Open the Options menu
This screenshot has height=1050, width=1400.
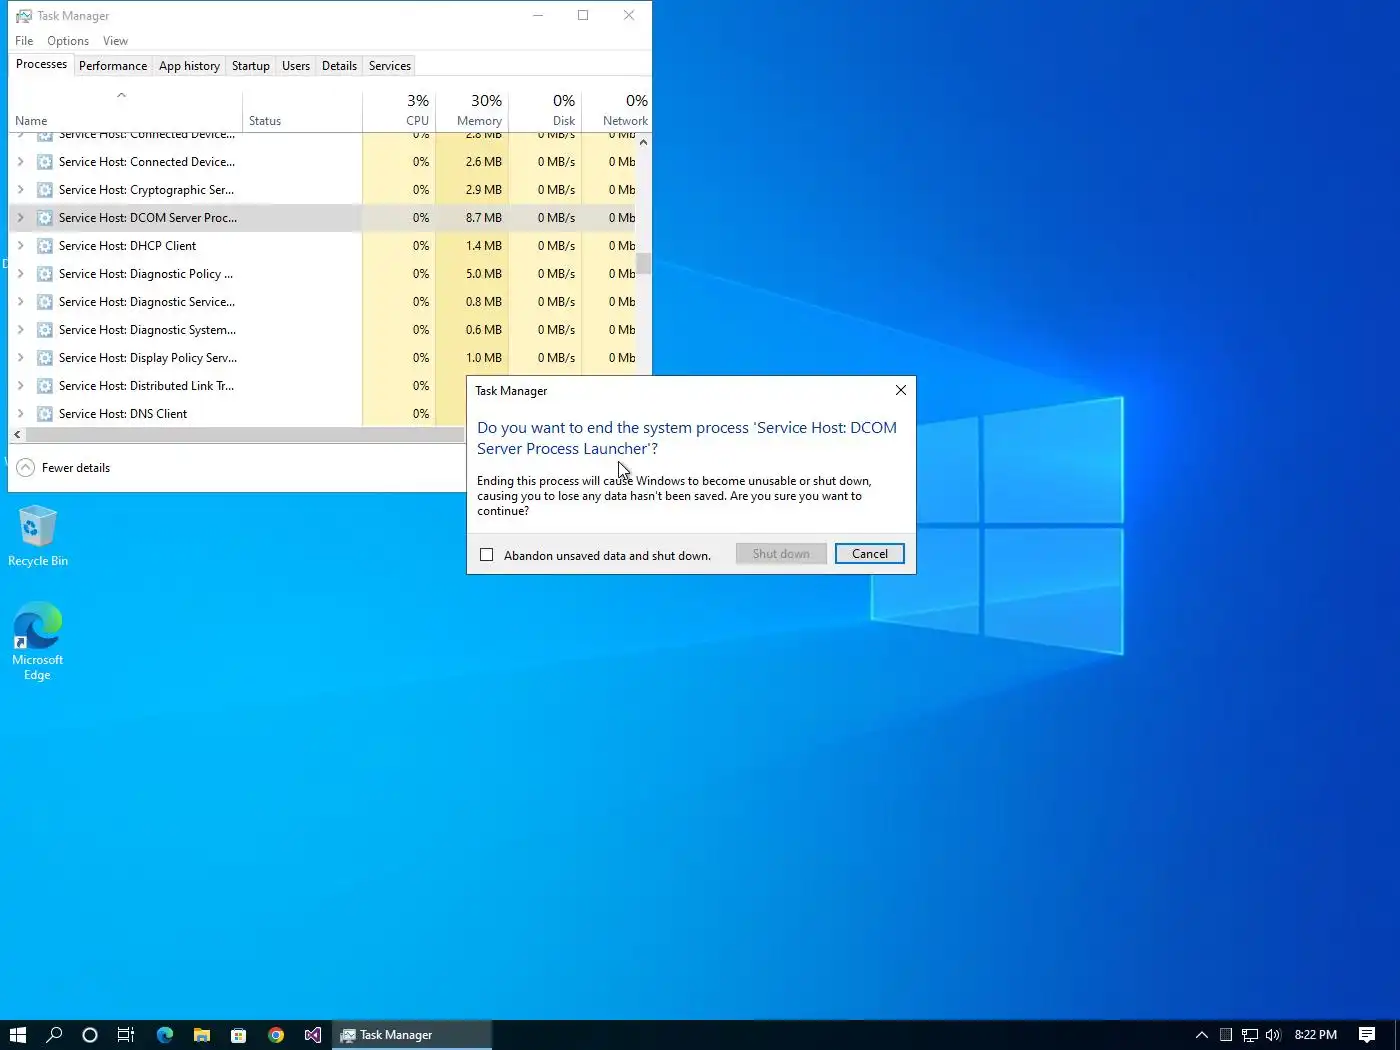pyautogui.click(x=68, y=41)
